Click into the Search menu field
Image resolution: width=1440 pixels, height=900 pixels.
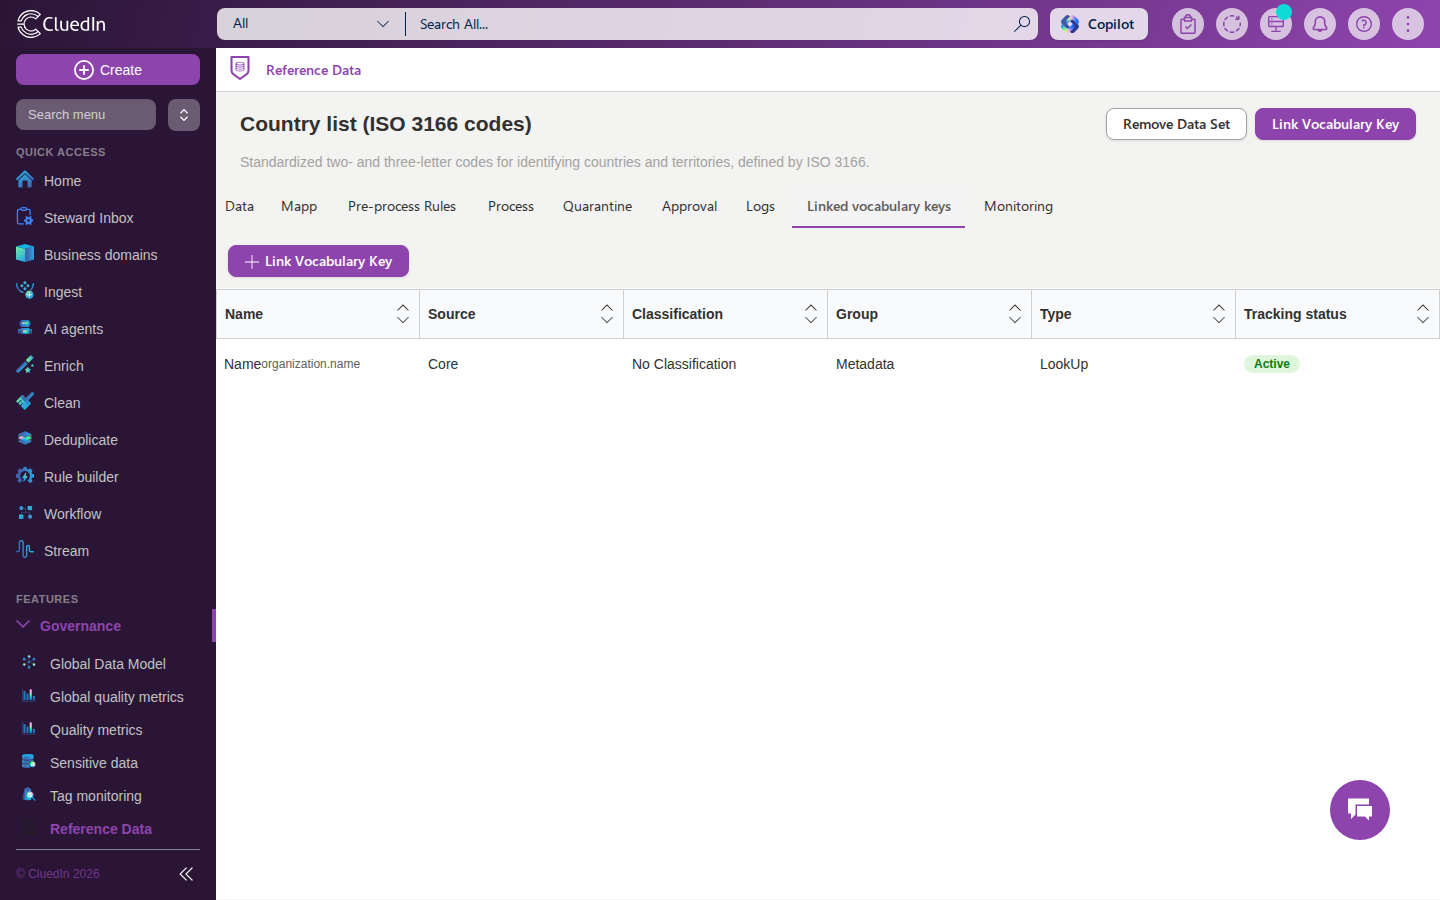click(x=86, y=115)
